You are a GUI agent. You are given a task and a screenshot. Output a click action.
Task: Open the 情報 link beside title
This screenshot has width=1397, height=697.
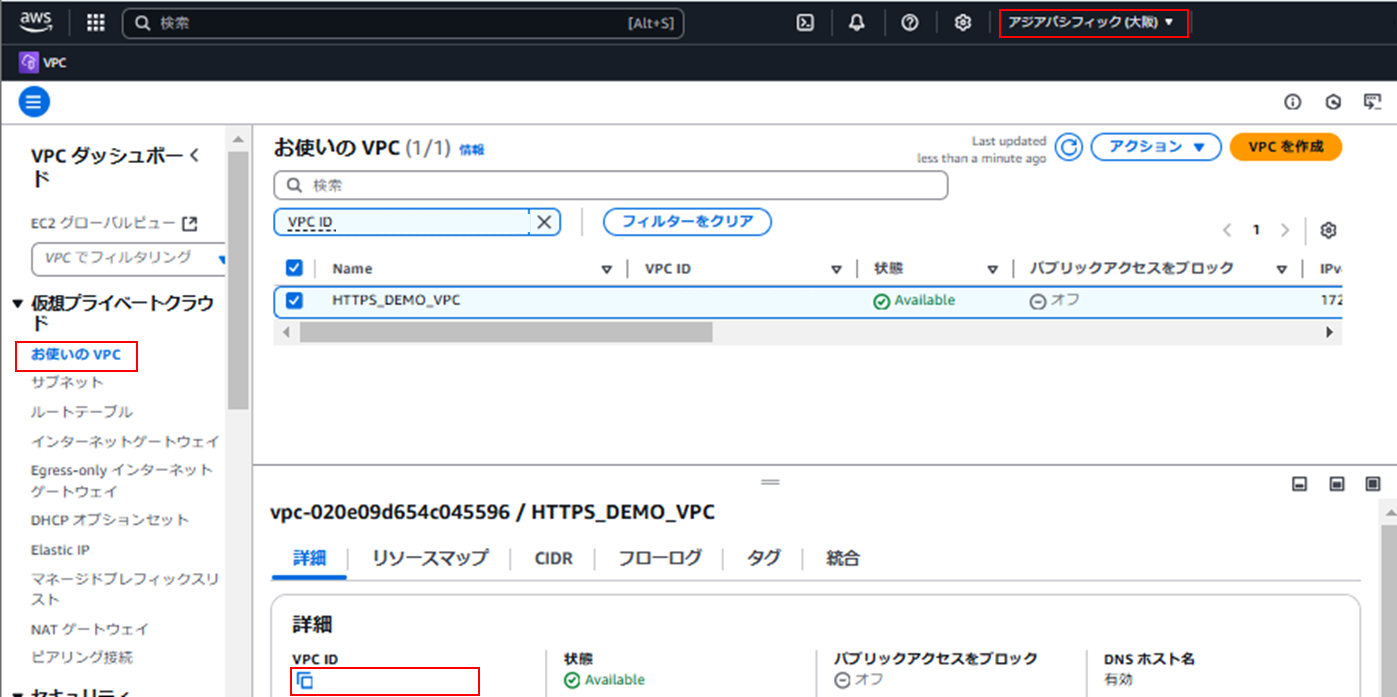[x=472, y=150]
